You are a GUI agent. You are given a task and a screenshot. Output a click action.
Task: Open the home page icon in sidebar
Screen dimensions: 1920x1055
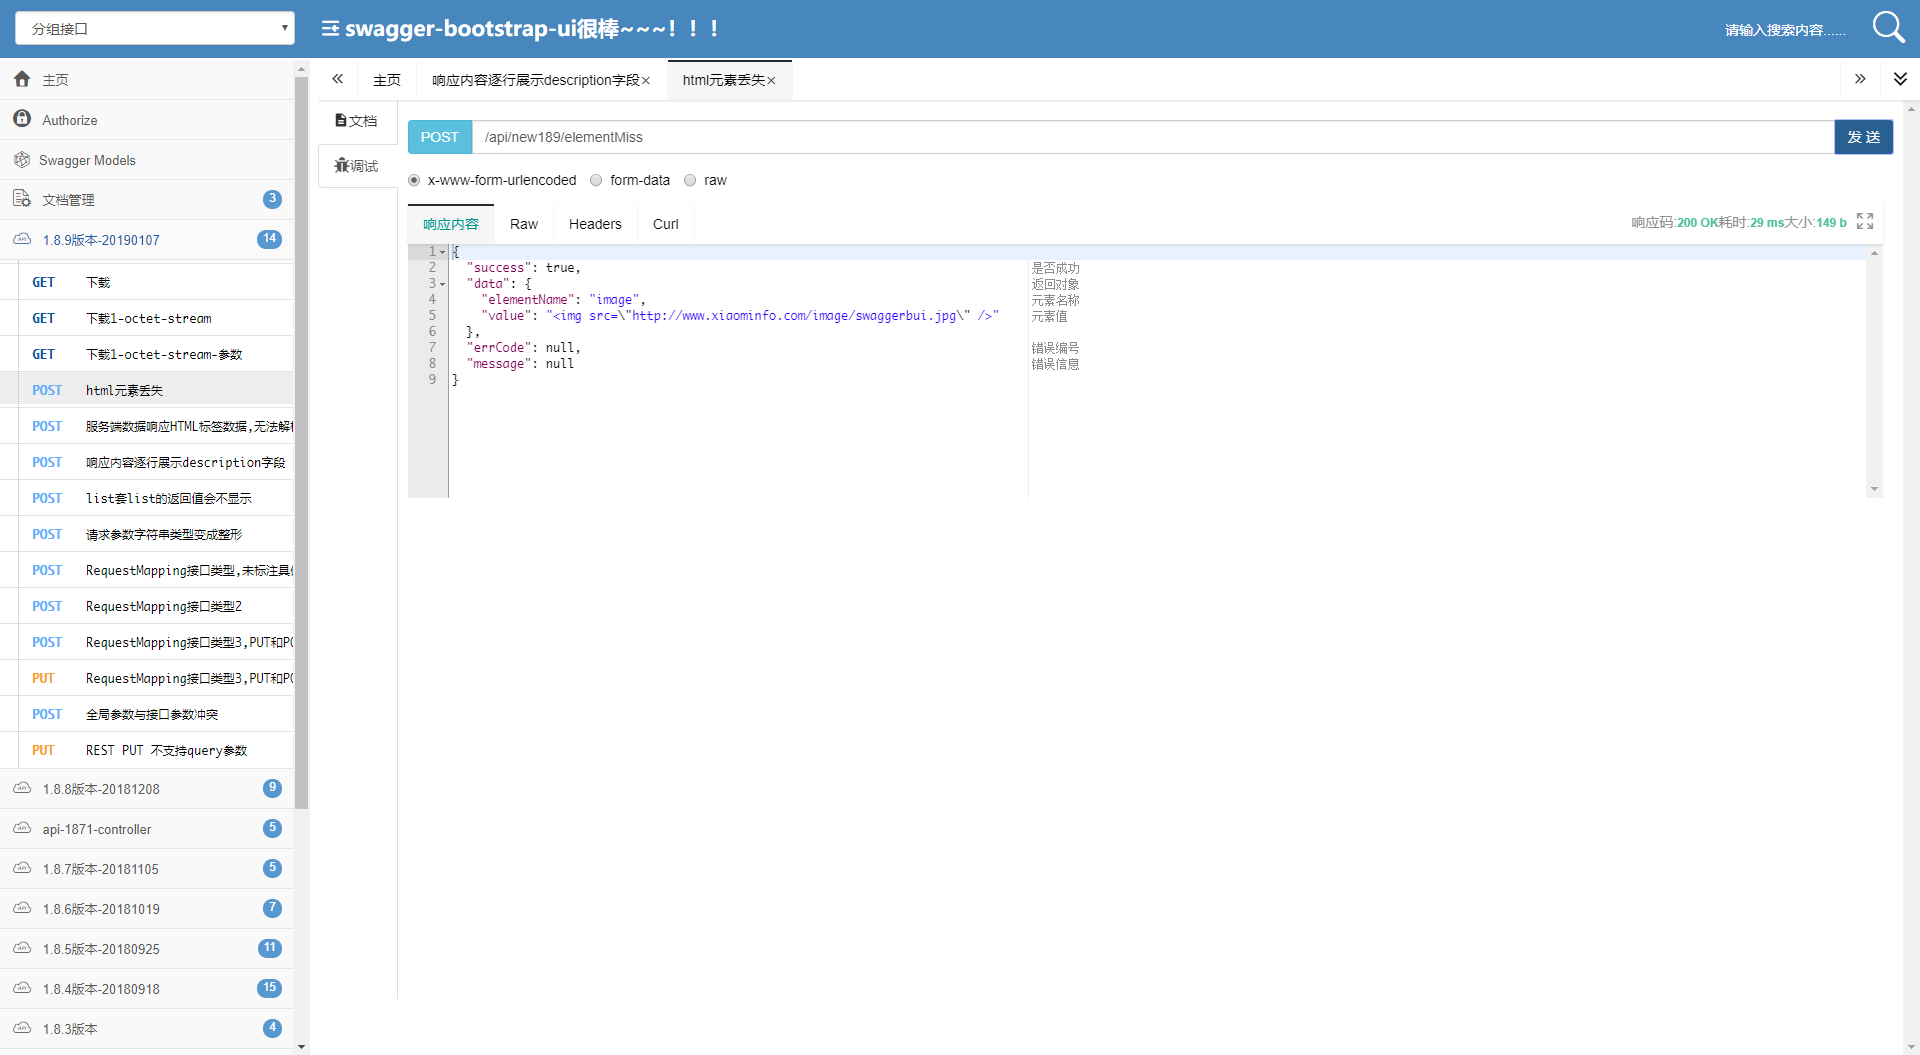[22, 79]
